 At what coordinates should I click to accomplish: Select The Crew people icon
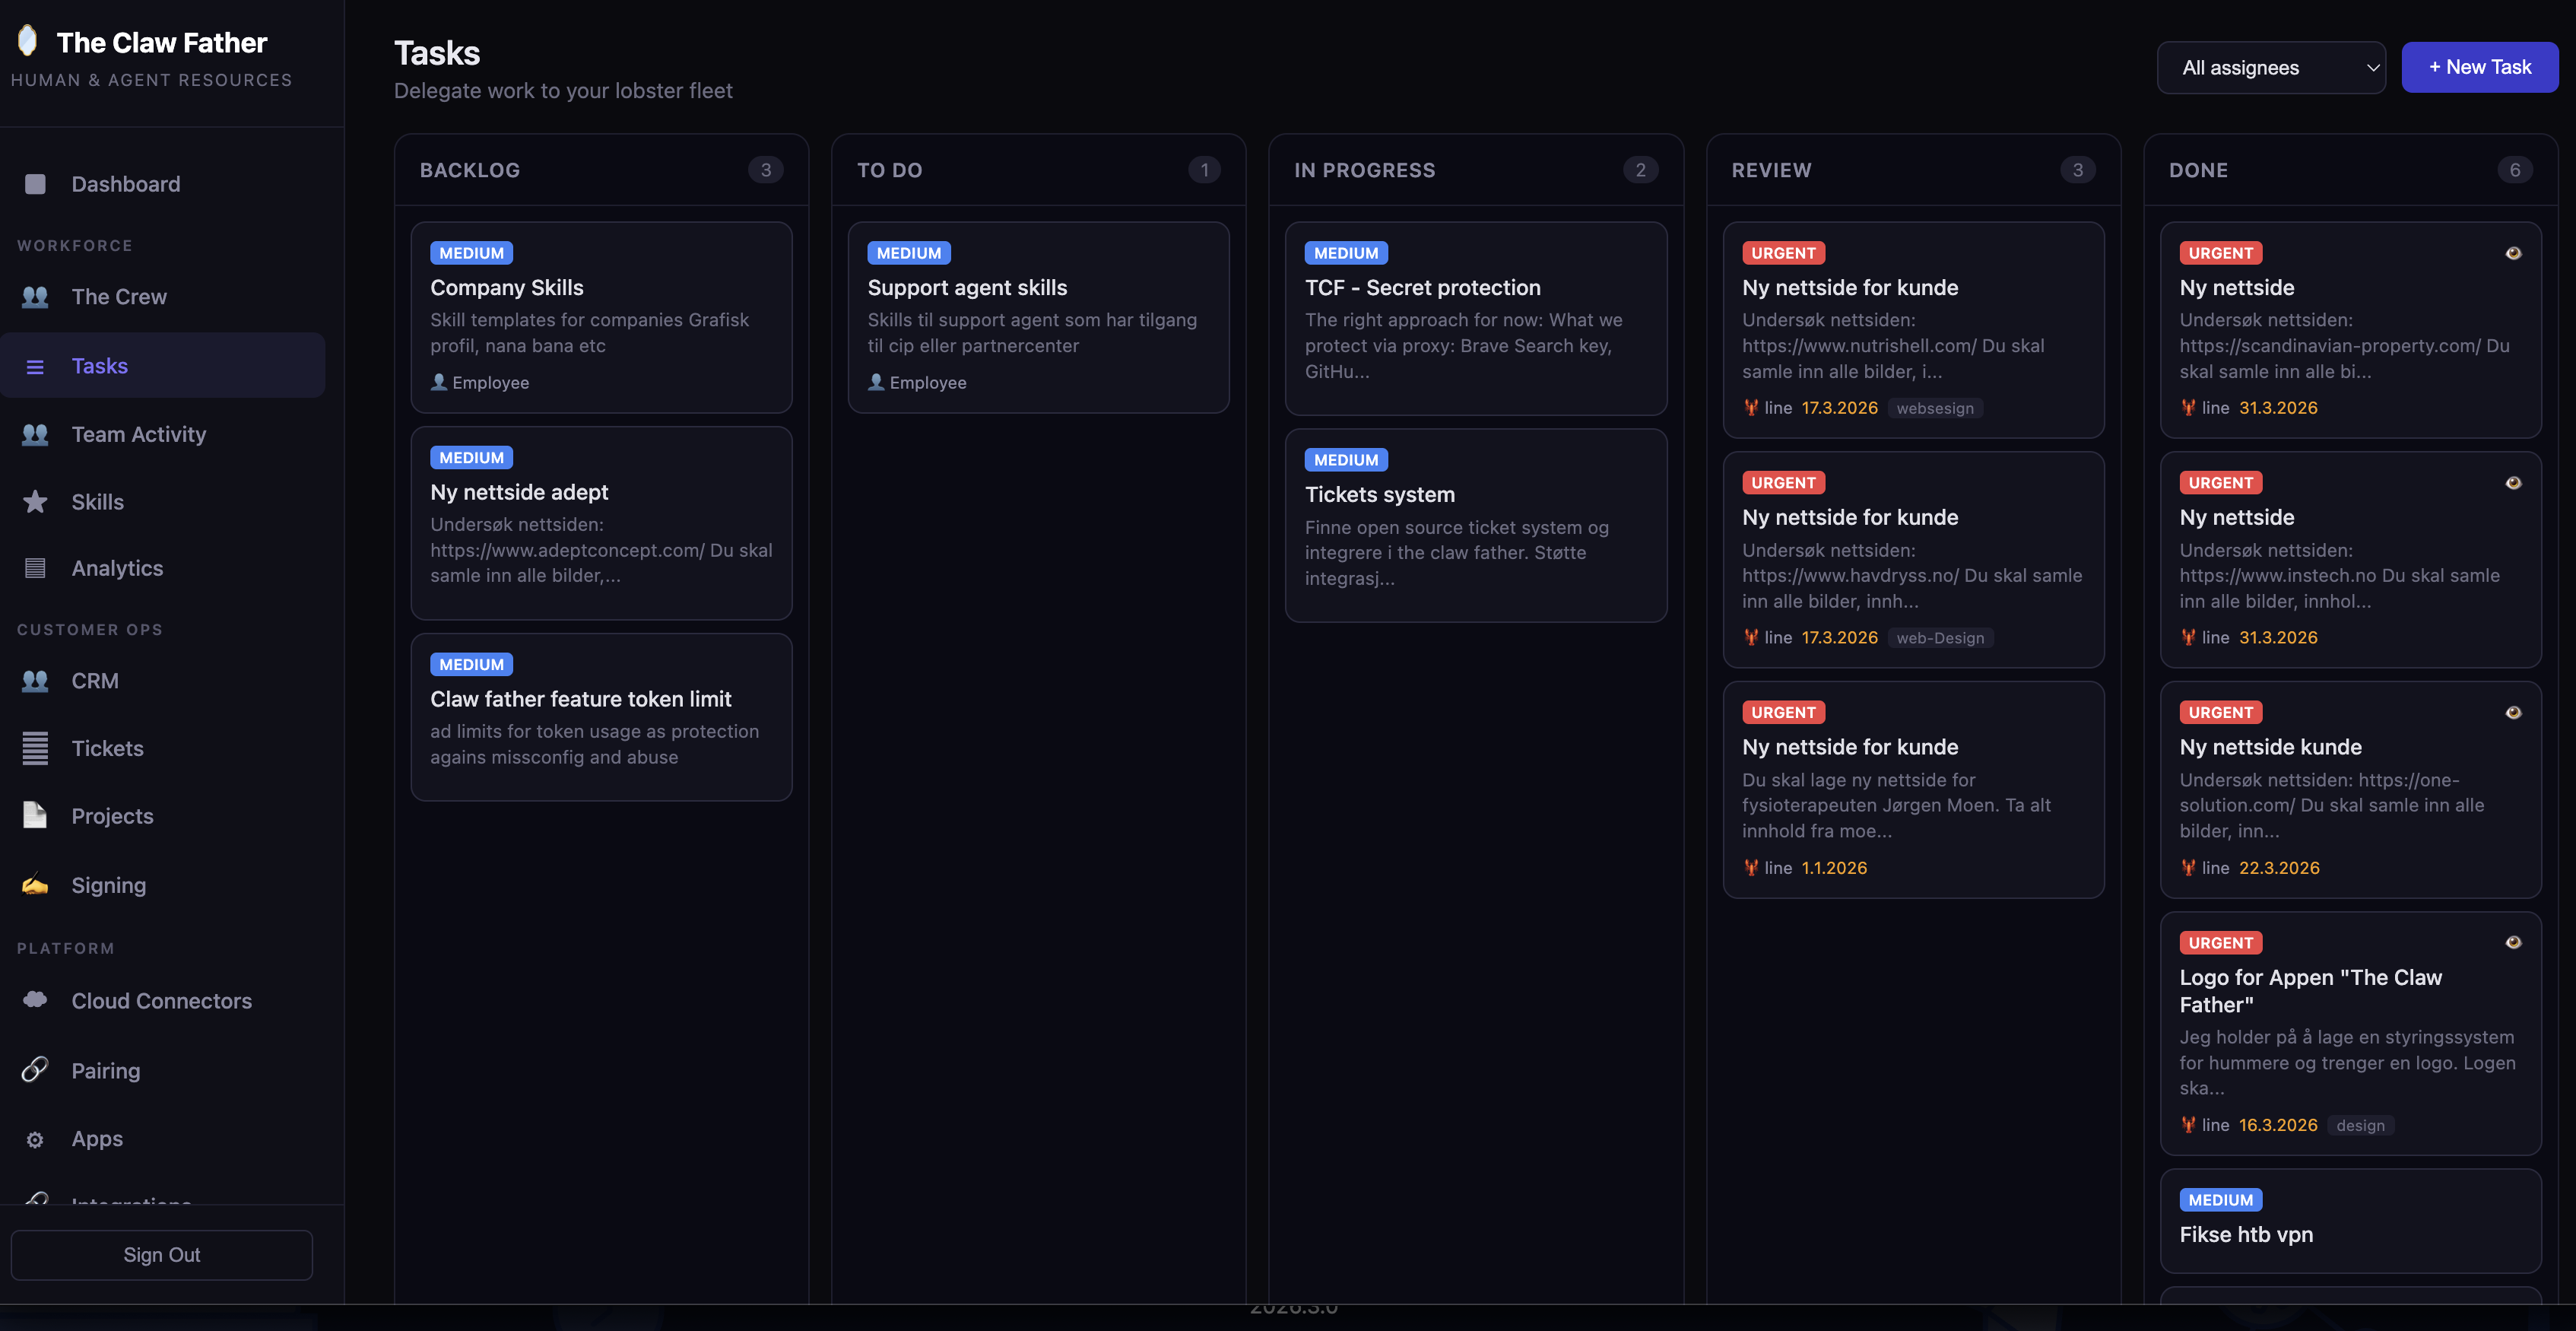(x=35, y=296)
